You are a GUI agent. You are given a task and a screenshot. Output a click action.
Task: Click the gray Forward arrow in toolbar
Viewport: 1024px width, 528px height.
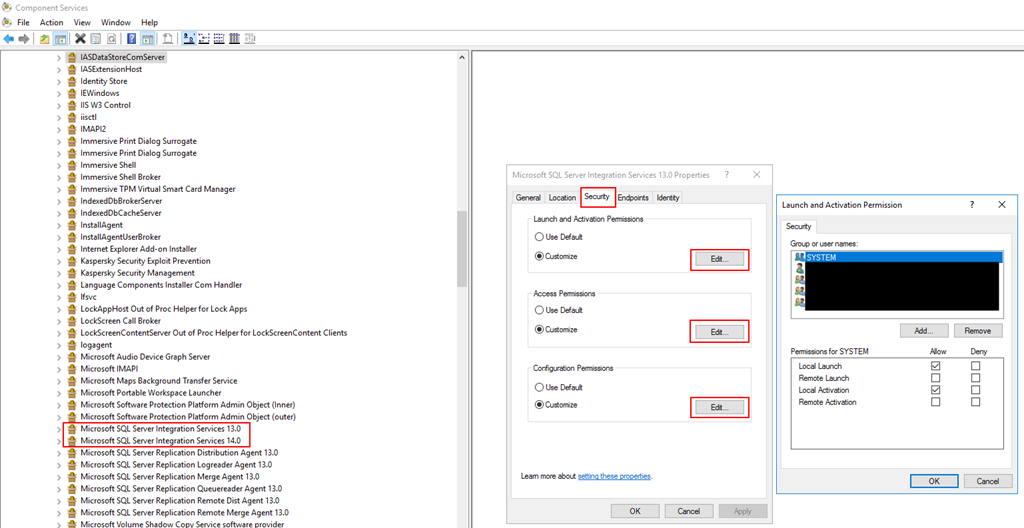click(x=24, y=39)
